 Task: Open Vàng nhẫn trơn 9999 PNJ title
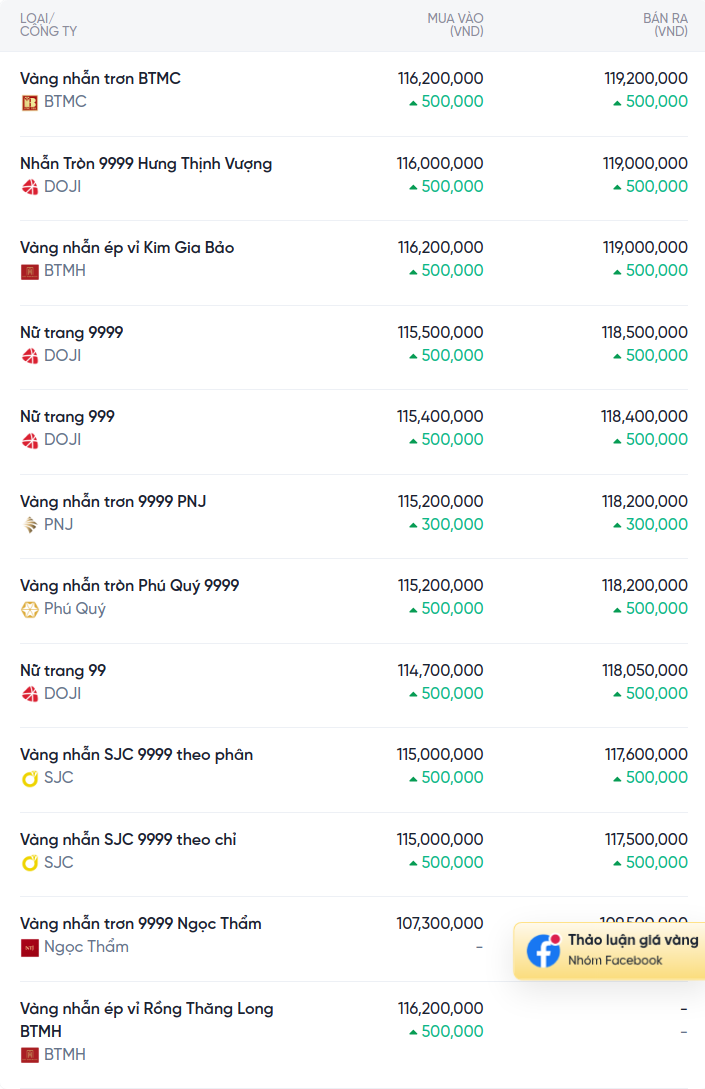(113, 501)
